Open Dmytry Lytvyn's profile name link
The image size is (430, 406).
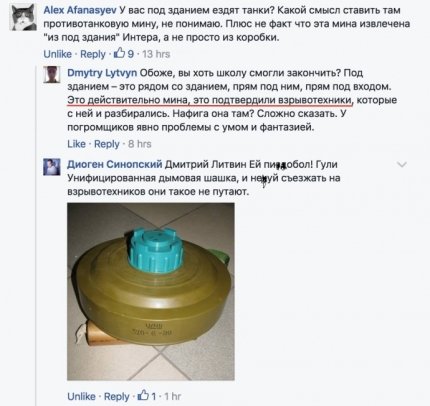tap(102, 73)
